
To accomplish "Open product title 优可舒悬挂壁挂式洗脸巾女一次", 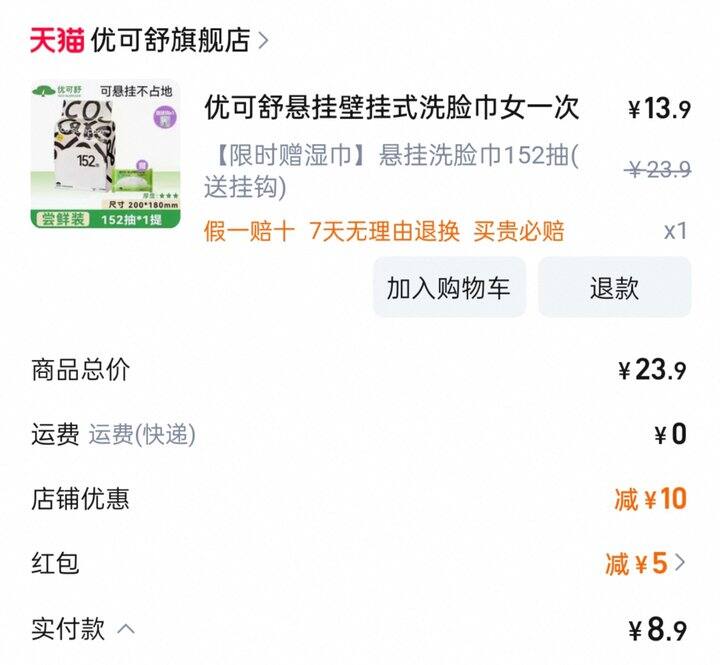I will click(391, 107).
